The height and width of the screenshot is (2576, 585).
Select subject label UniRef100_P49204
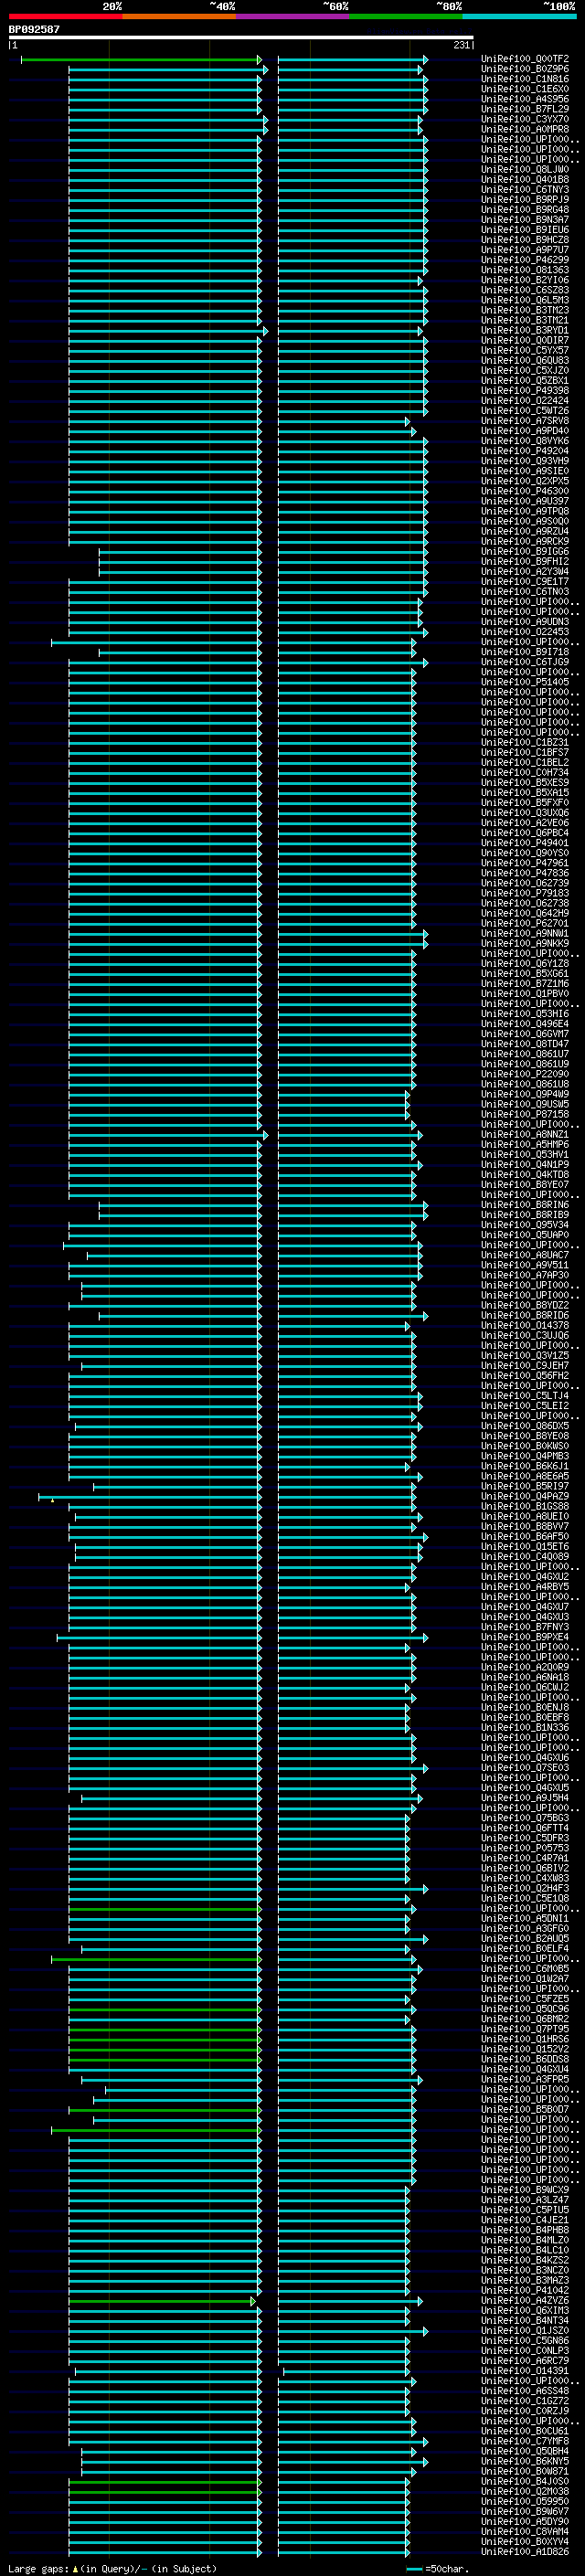pos(525,451)
